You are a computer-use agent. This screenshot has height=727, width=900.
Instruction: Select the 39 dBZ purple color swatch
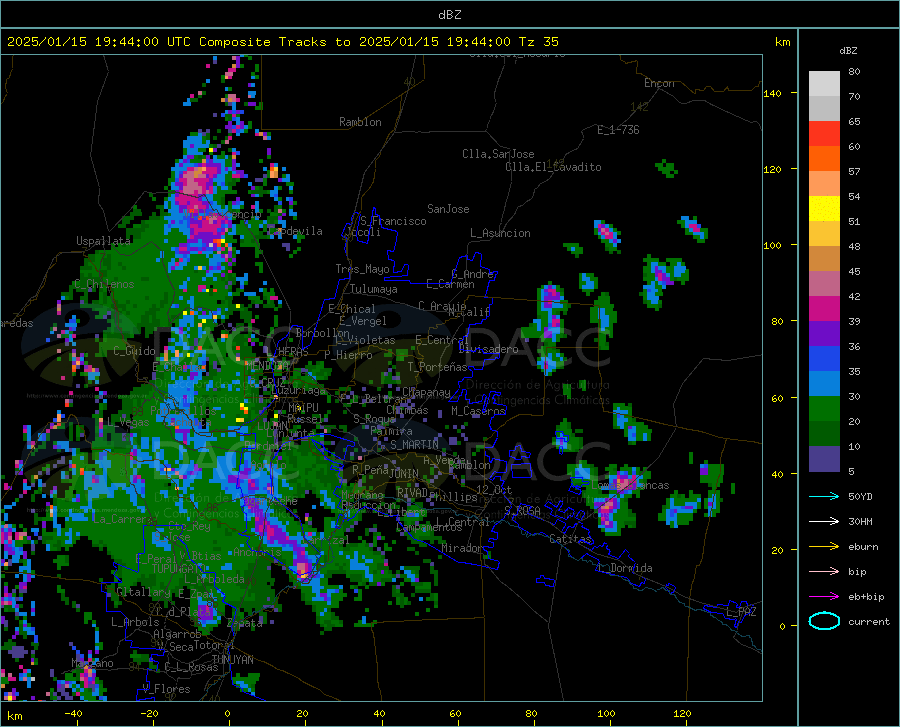(824, 334)
